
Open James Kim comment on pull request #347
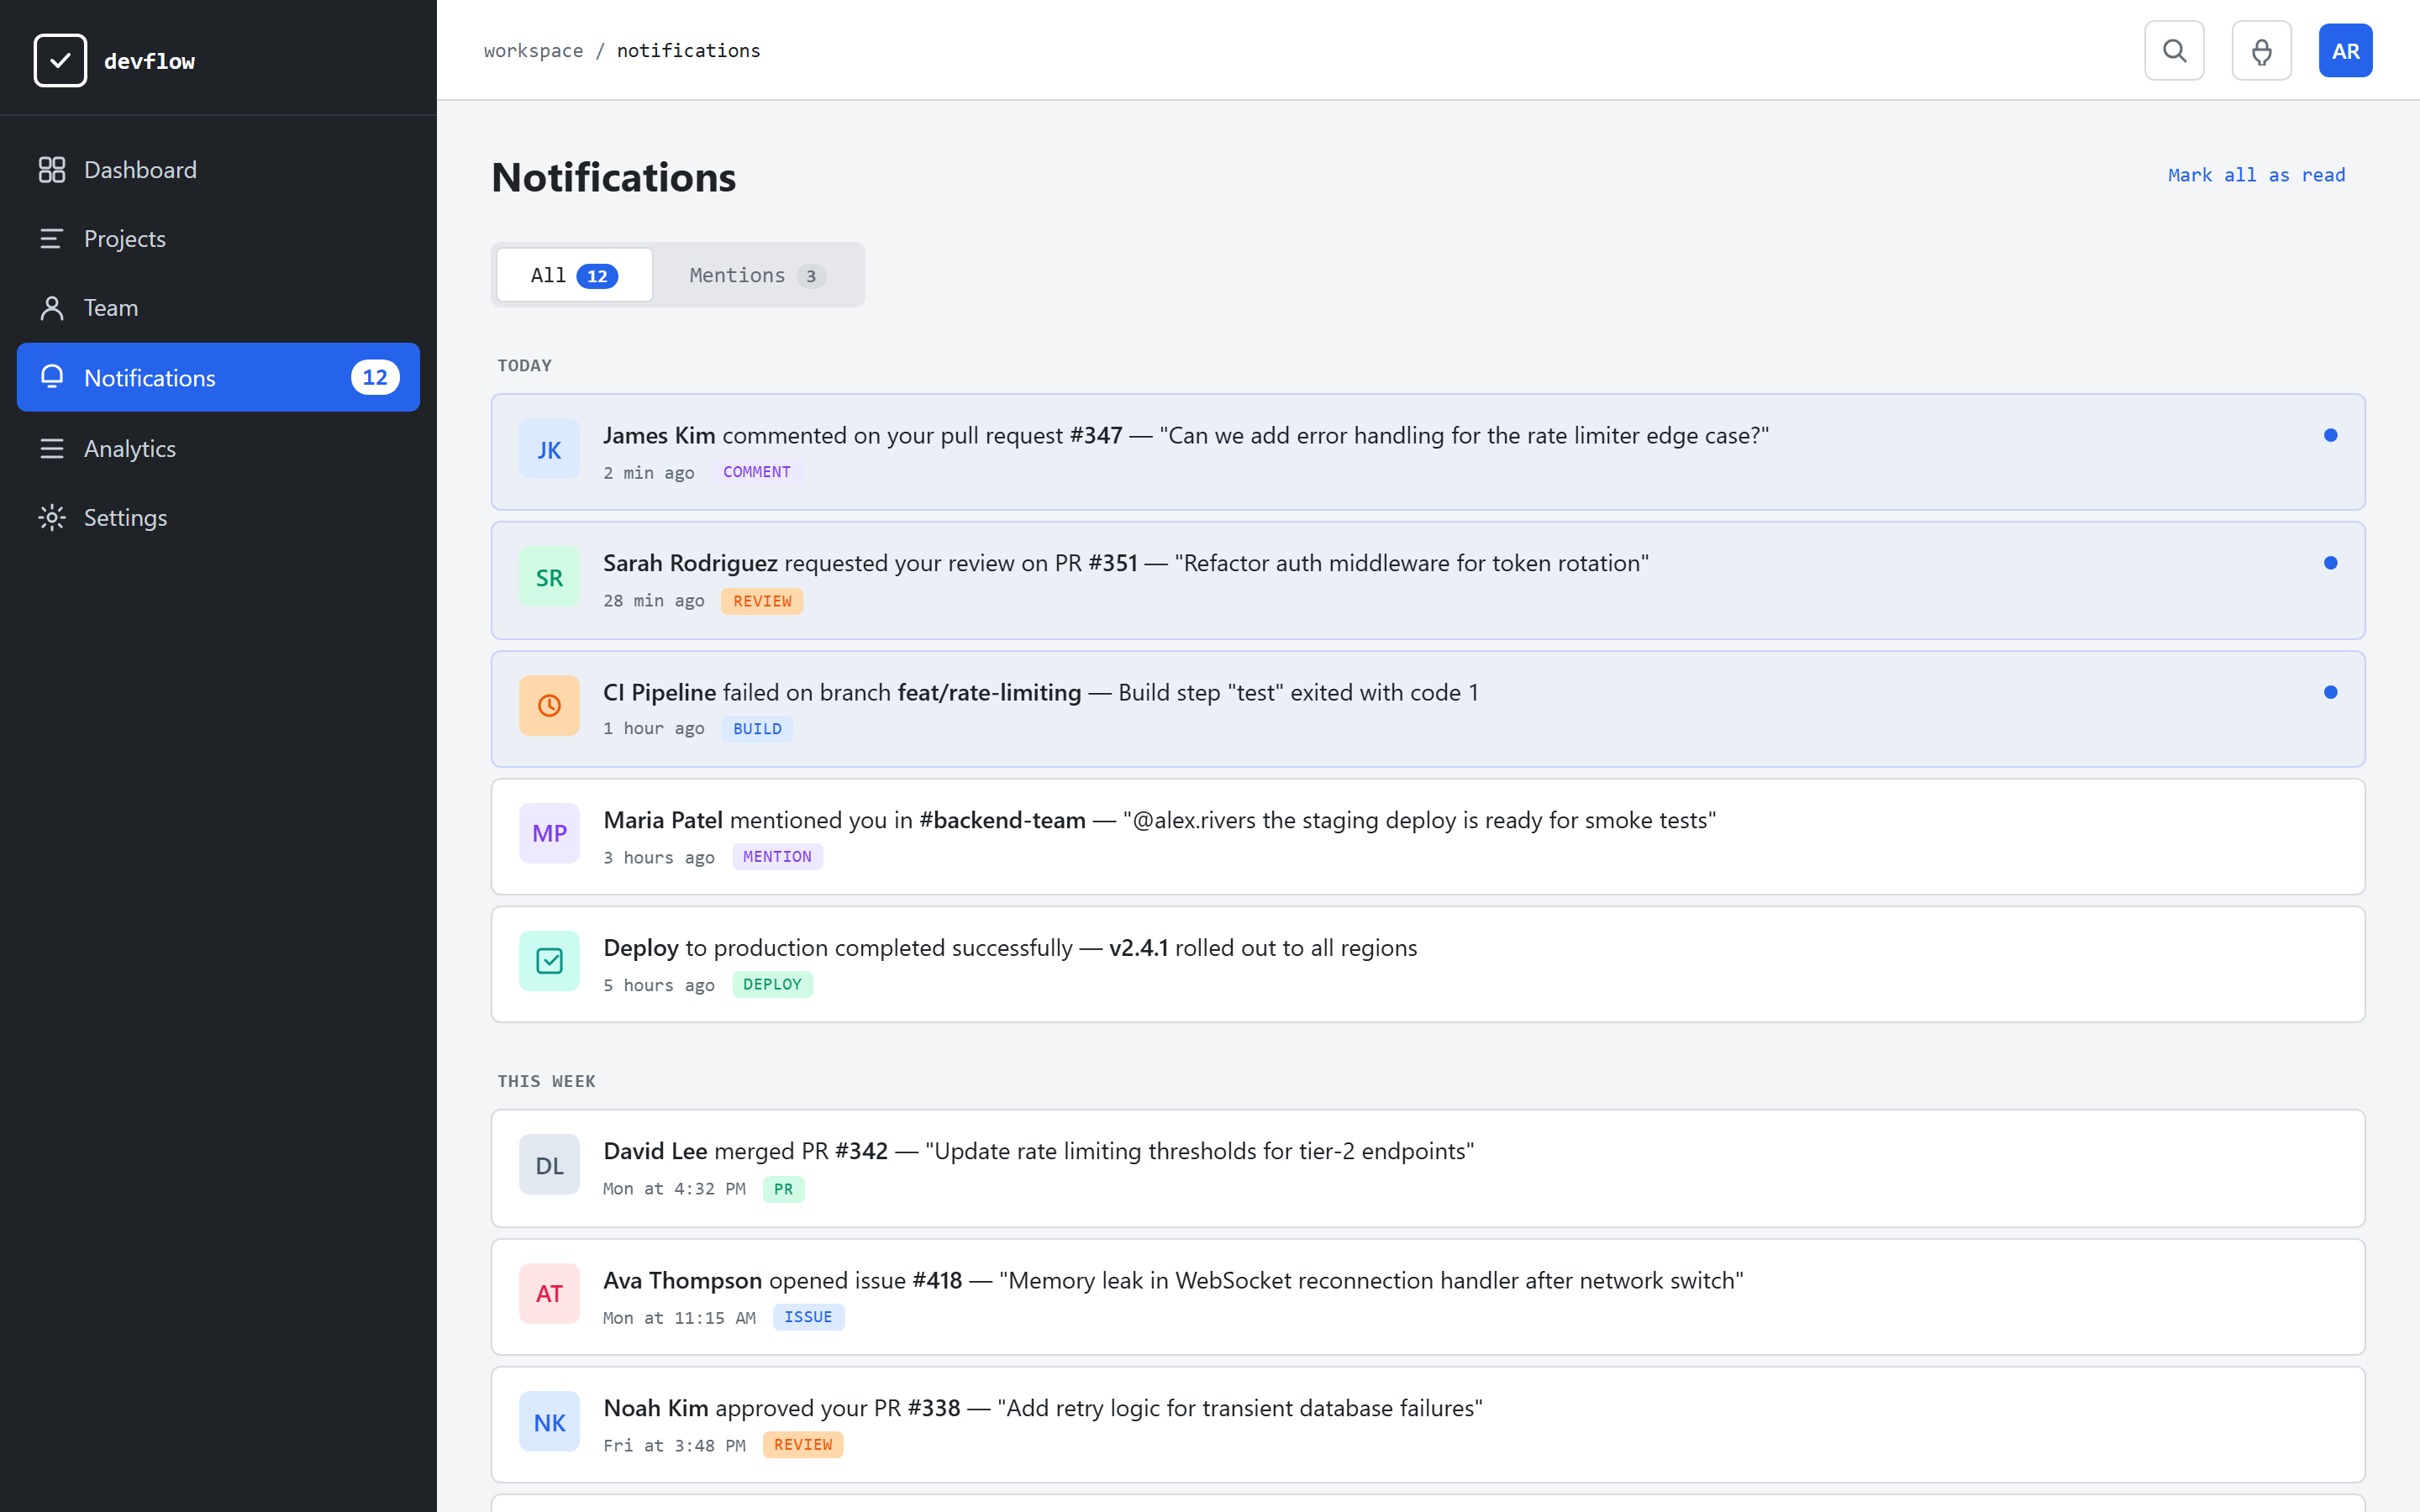pos(1427,452)
